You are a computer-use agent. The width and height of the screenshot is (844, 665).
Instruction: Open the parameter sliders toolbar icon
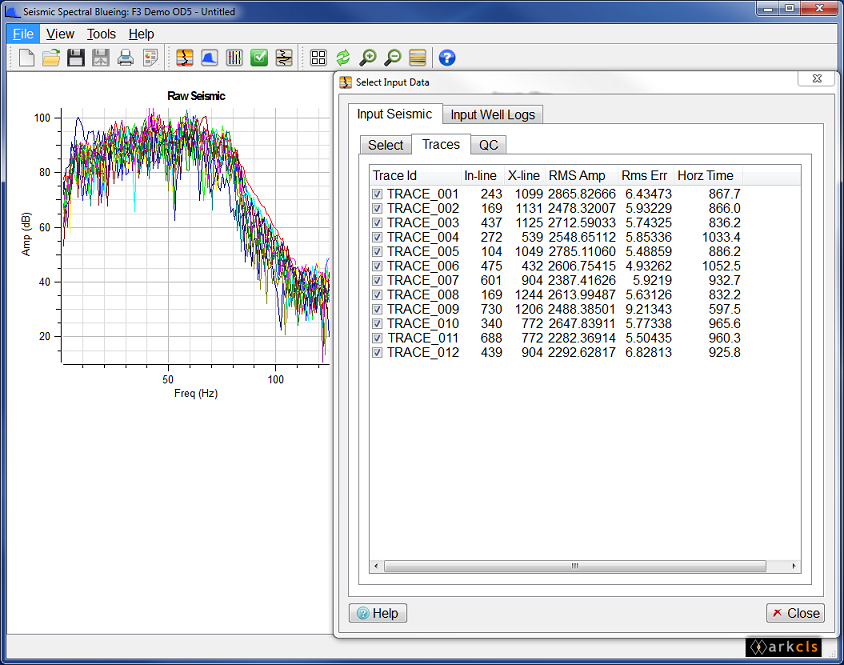click(234, 58)
